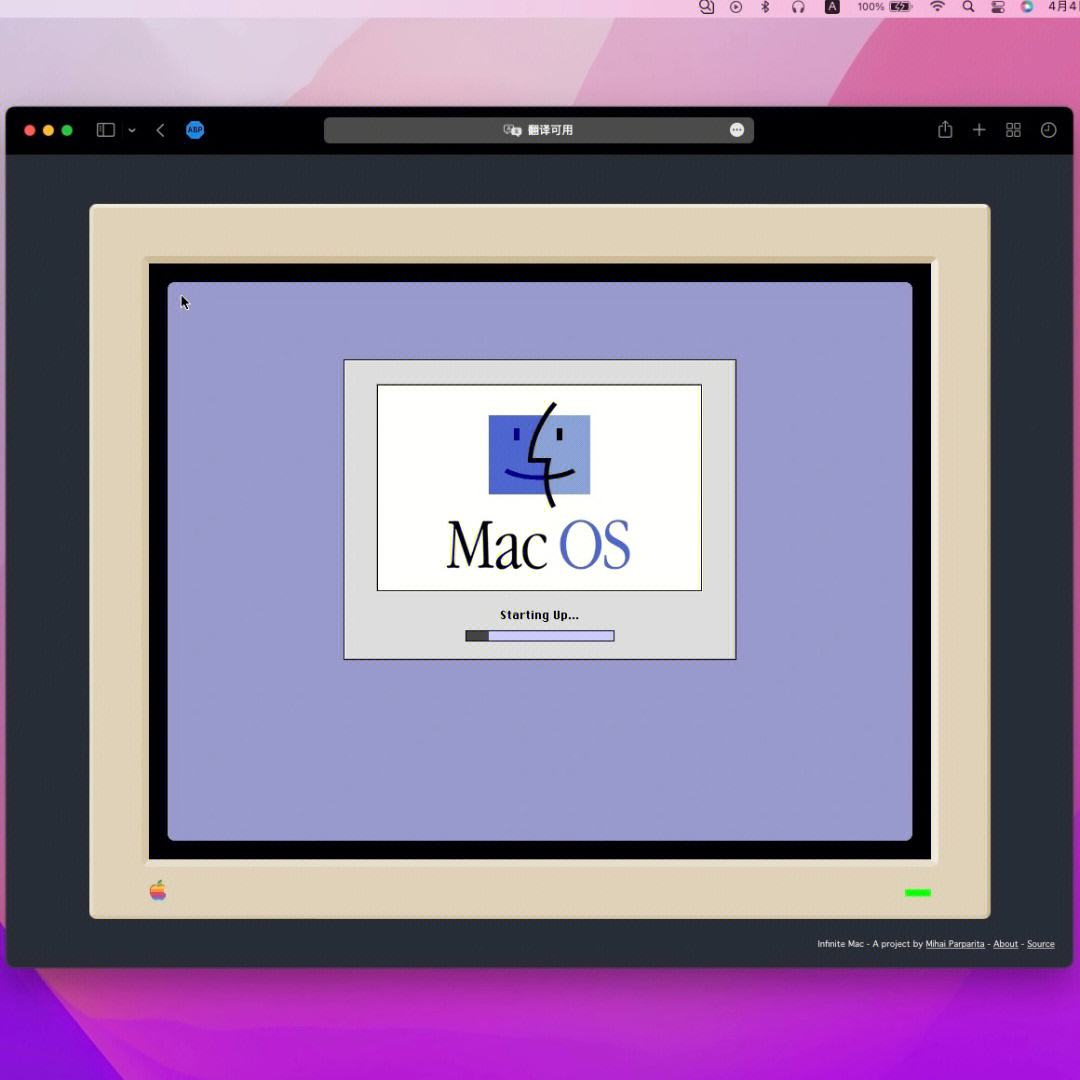Click the clock history icon in the toolbar
The width and height of the screenshot is (1080, 1080).
pos(1048,130)
